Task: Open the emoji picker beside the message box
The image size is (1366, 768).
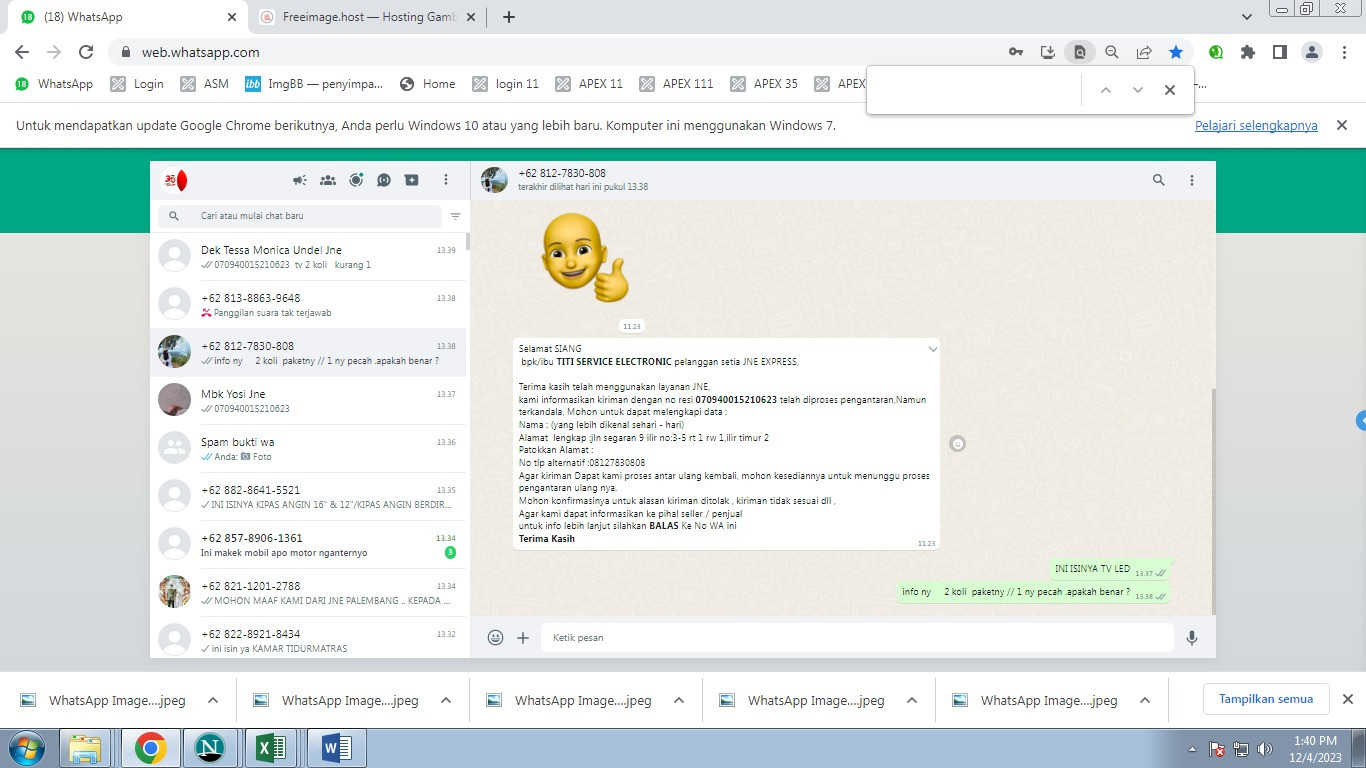Action: tap(495, 638)
